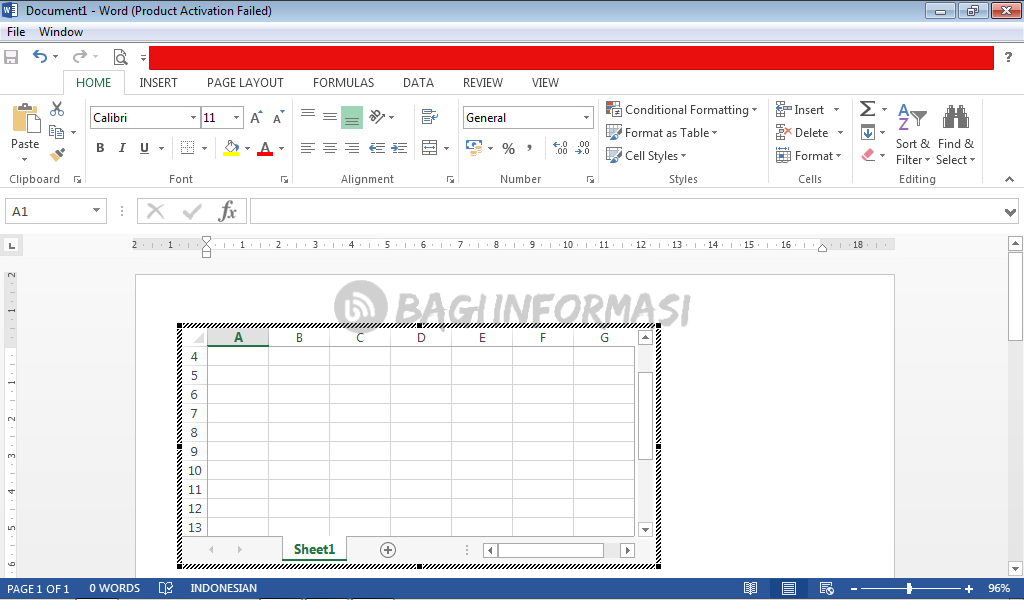Increase font size with the larger A icon
The height and width of the screenshot is (612, 1024).
(x=256, y=118)
